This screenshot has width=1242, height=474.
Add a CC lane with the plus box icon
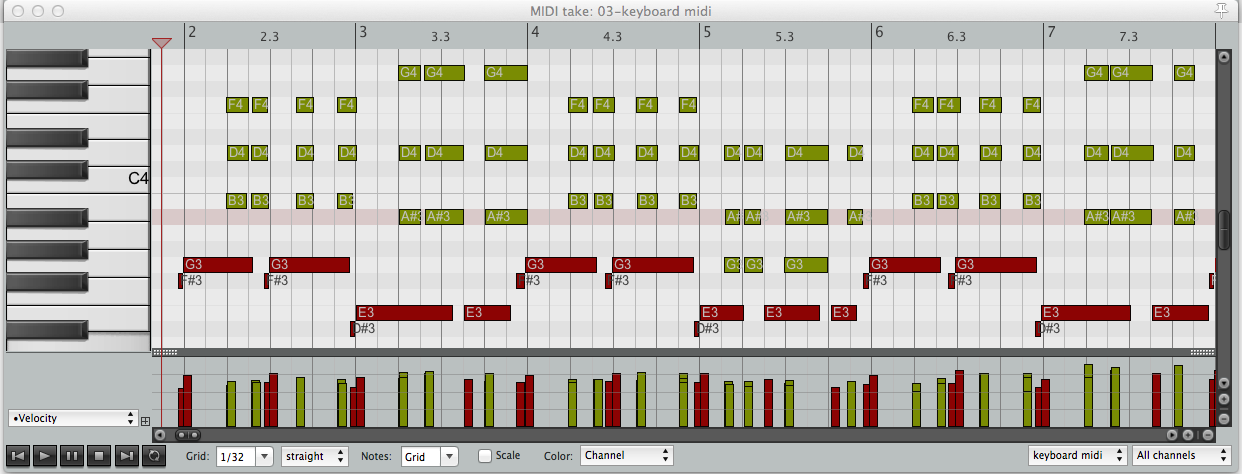[145, 421]
